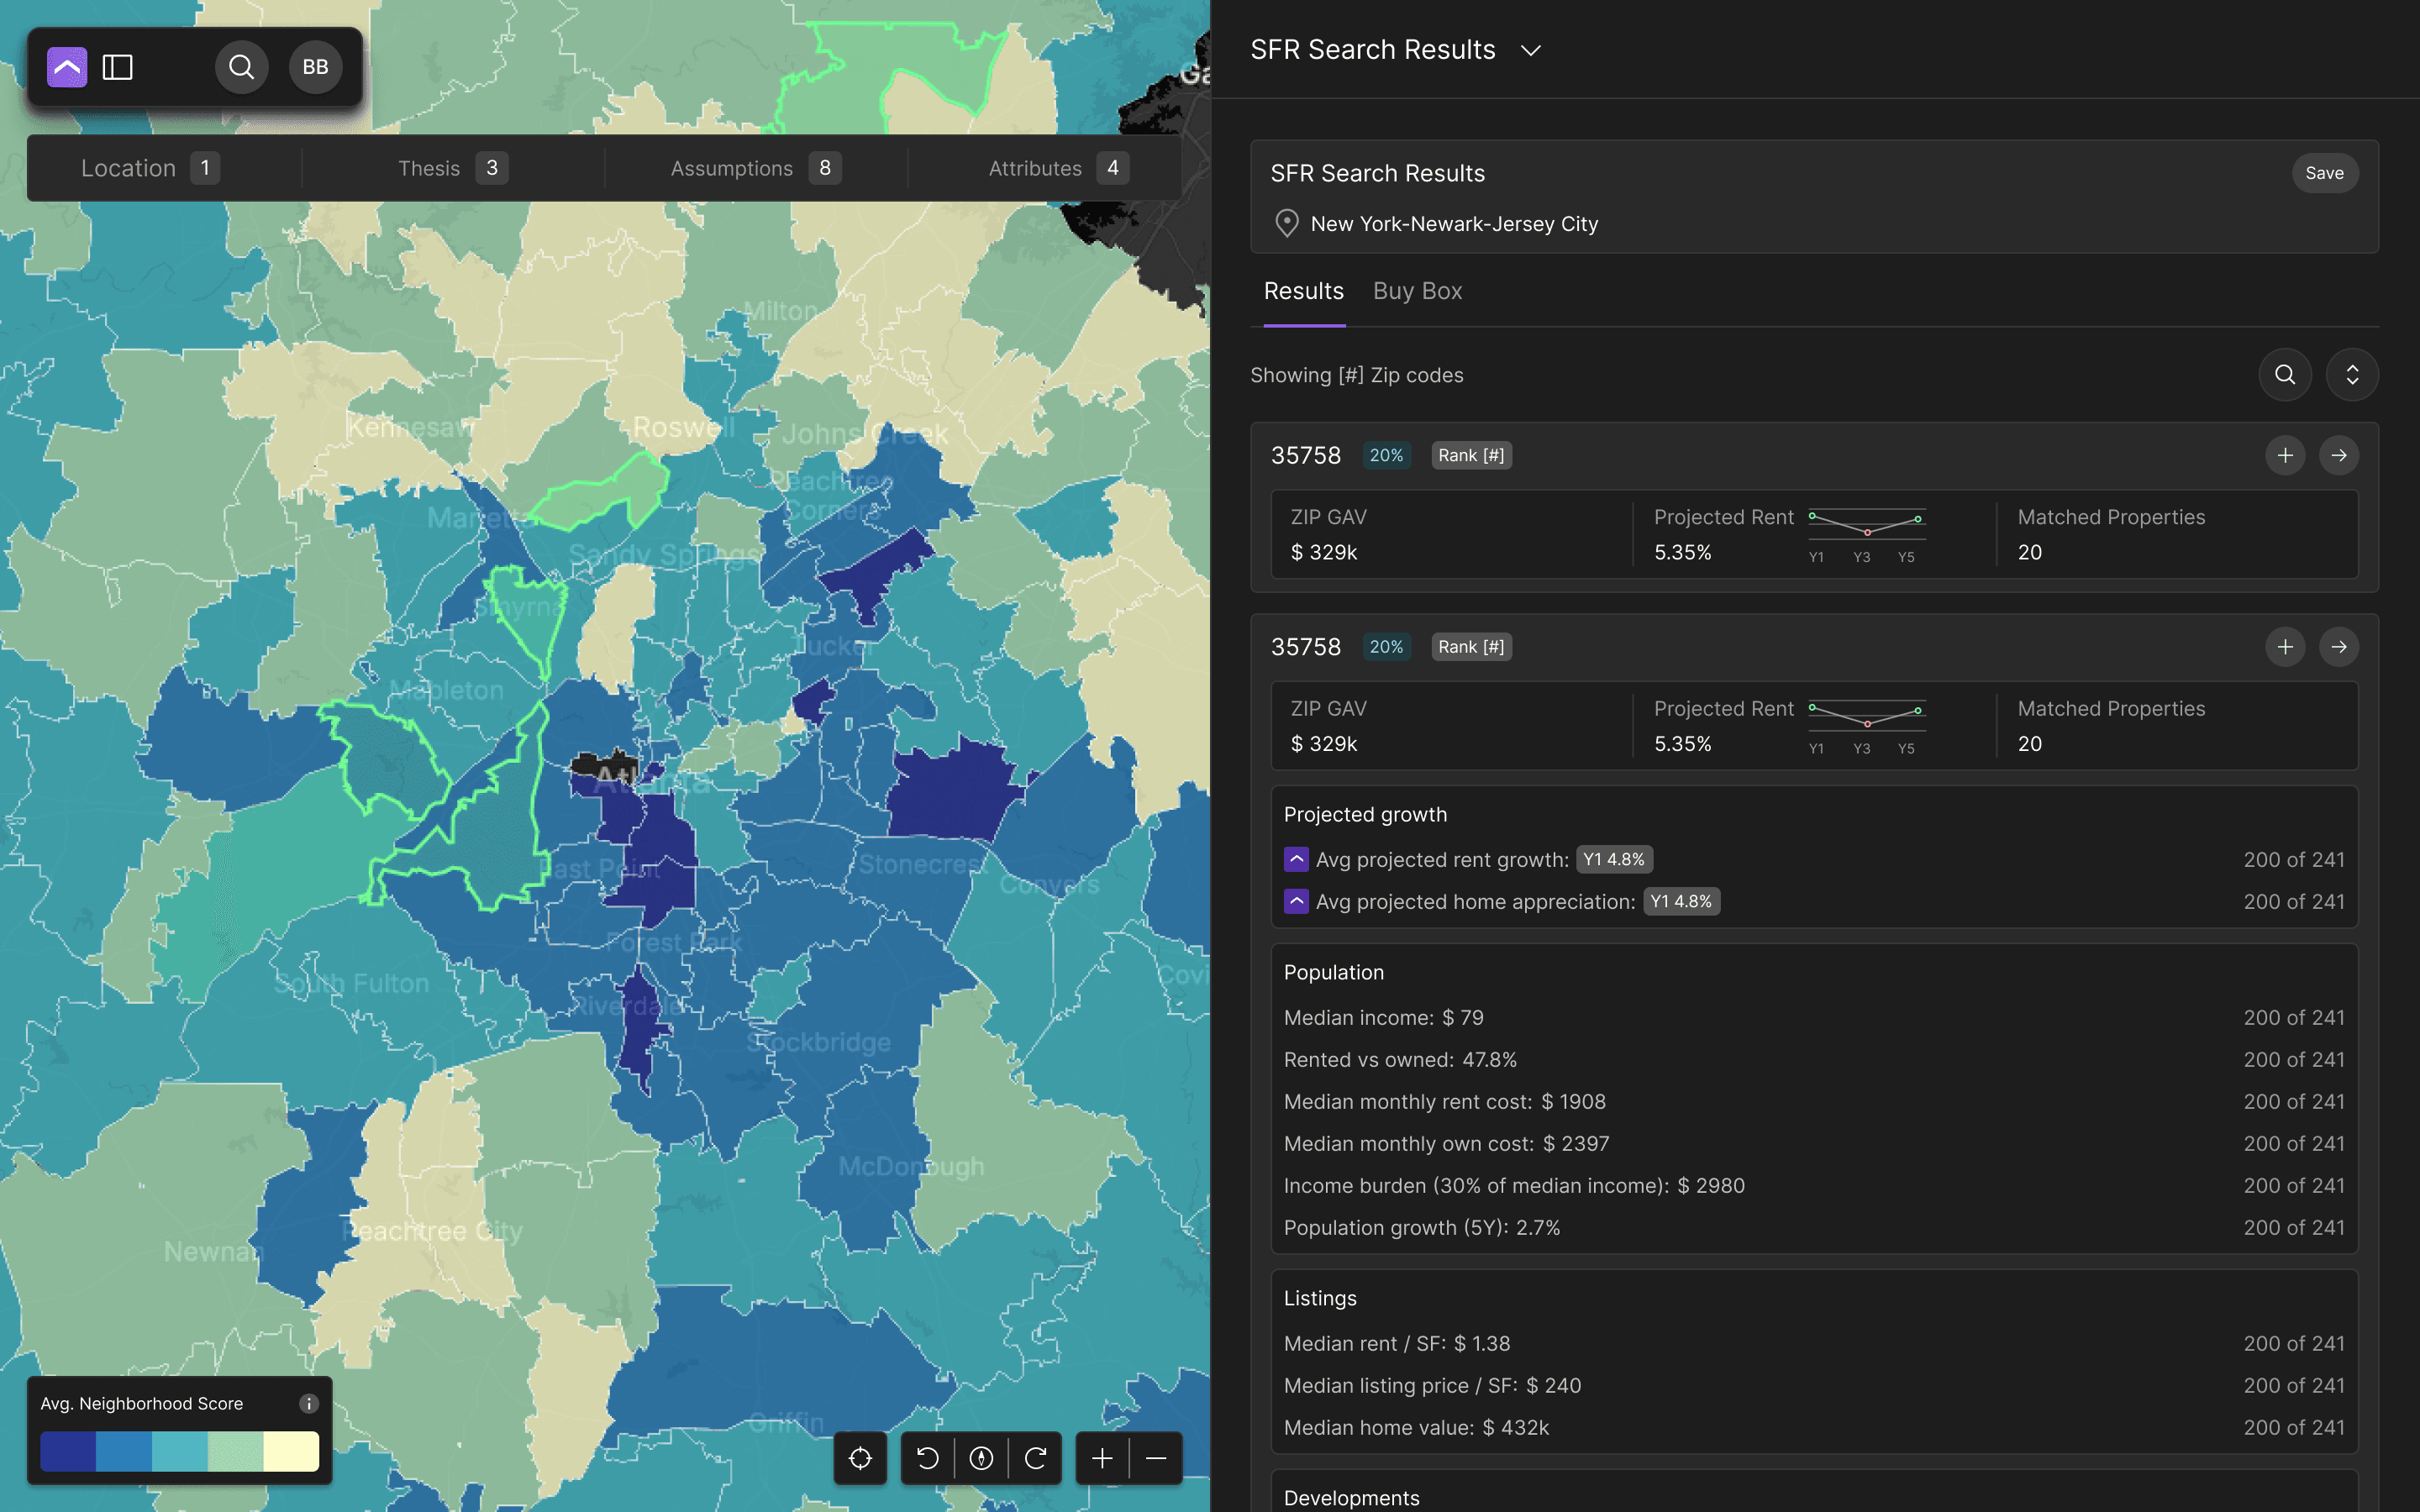Viewport: 2420px width, 1512px height.
Task: Open the Attributes filter tab
Action: [x=1058, y=168]
